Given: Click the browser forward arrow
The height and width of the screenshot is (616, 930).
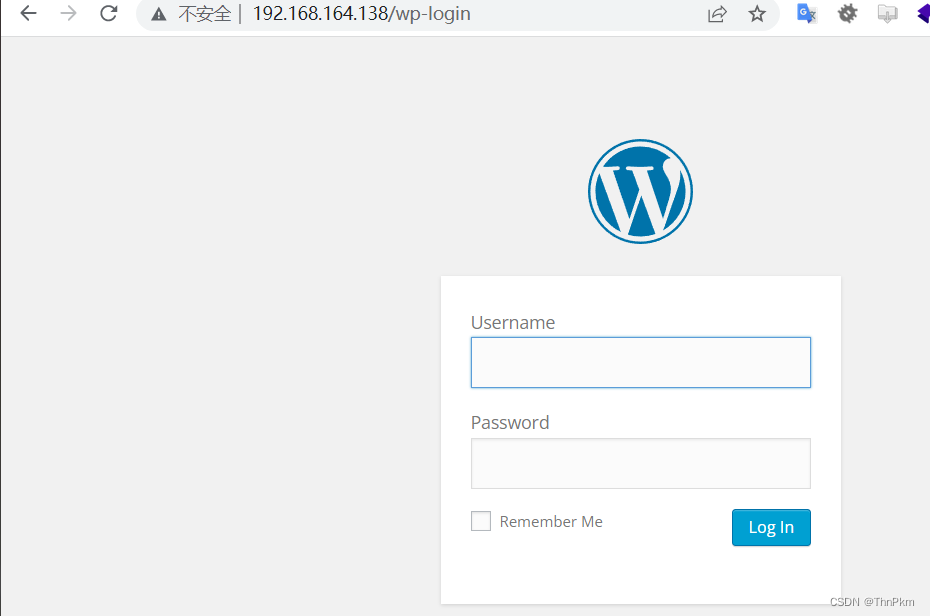Looking at the screenshot, I should (x=69, y=13).
